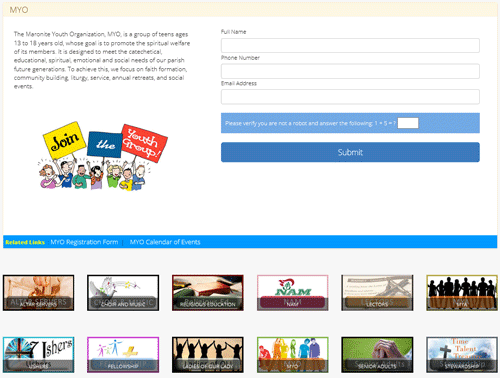Open the Senior Adults tile

(x=377, y=355)
